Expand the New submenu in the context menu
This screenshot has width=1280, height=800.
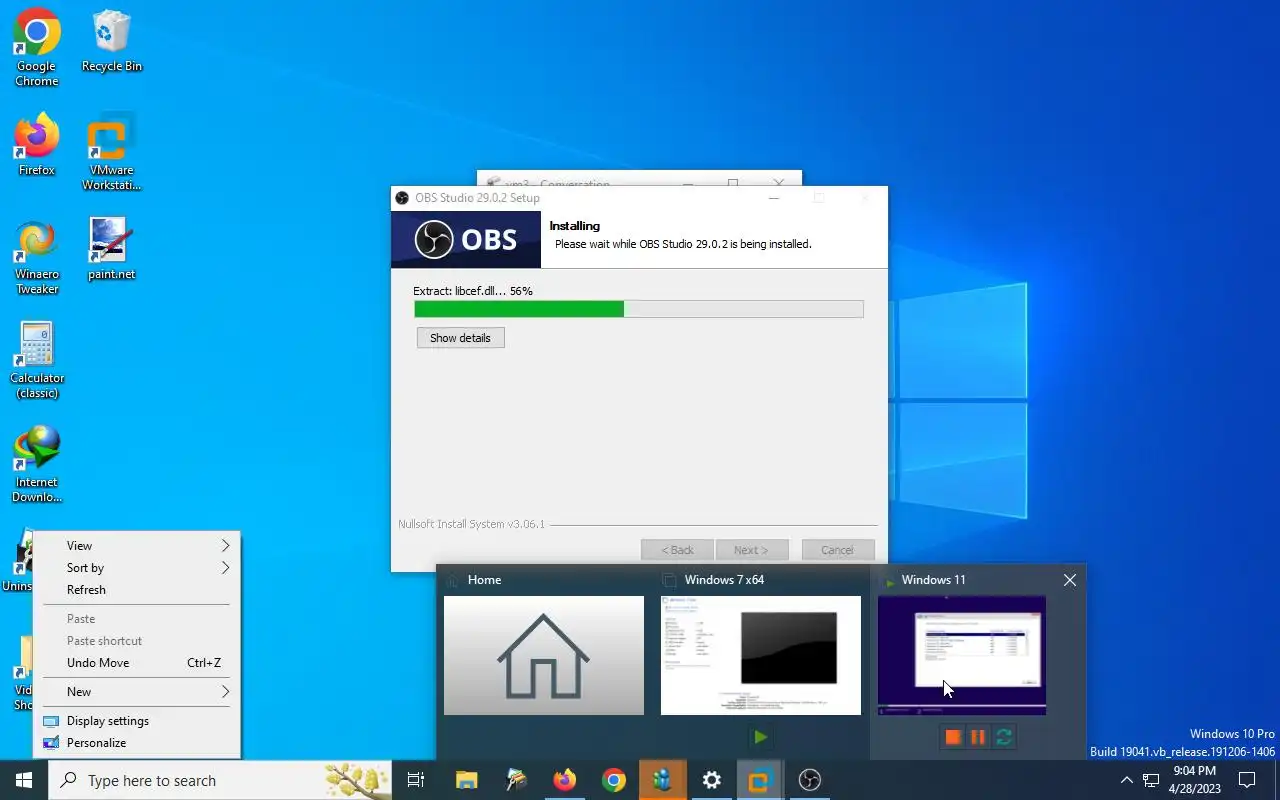(x=137, y=692)
